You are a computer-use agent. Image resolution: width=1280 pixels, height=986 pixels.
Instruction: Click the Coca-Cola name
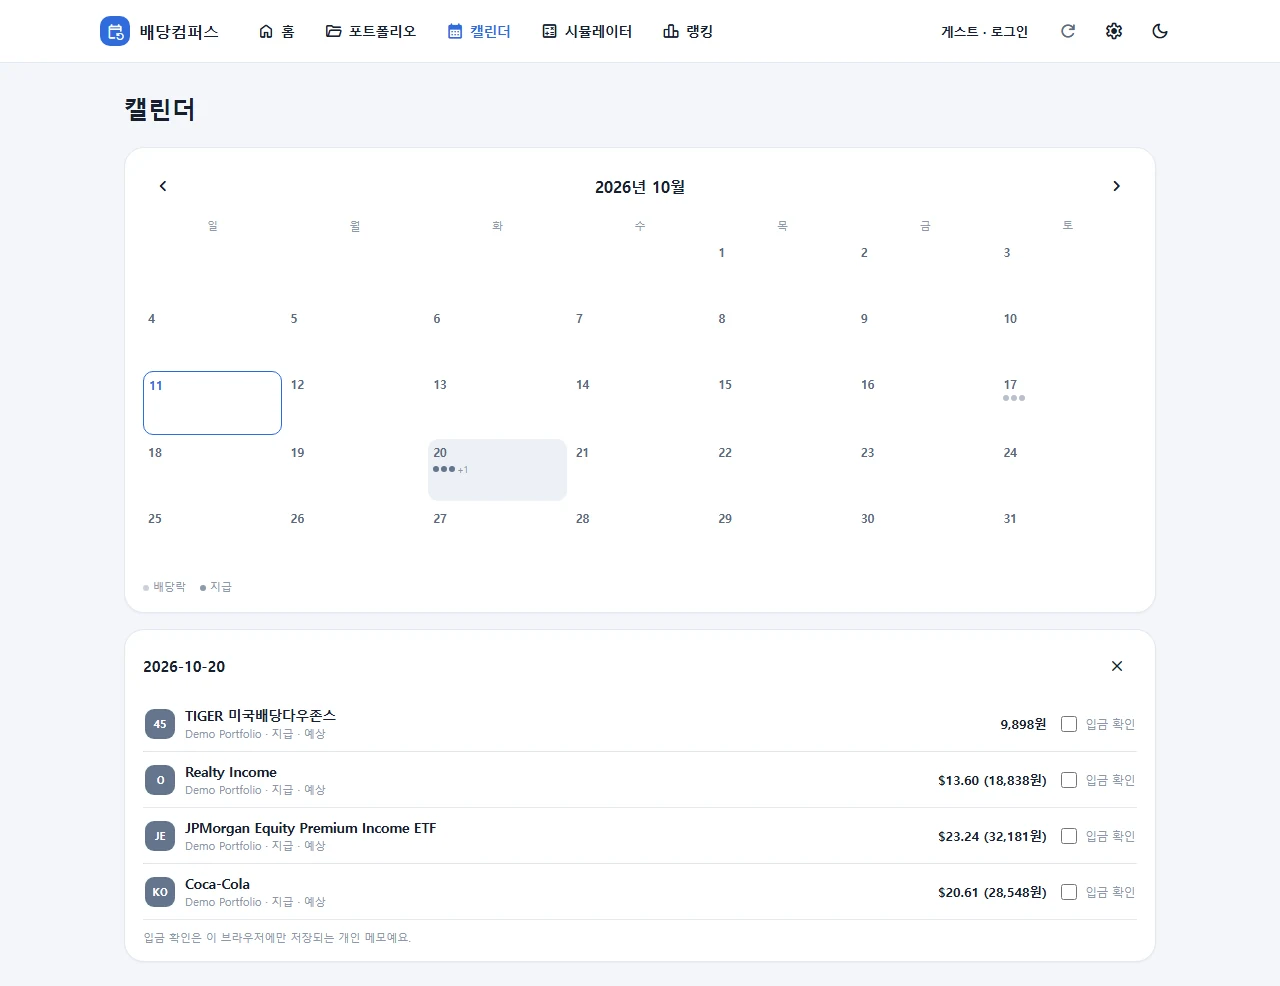[x=218, y=884]
